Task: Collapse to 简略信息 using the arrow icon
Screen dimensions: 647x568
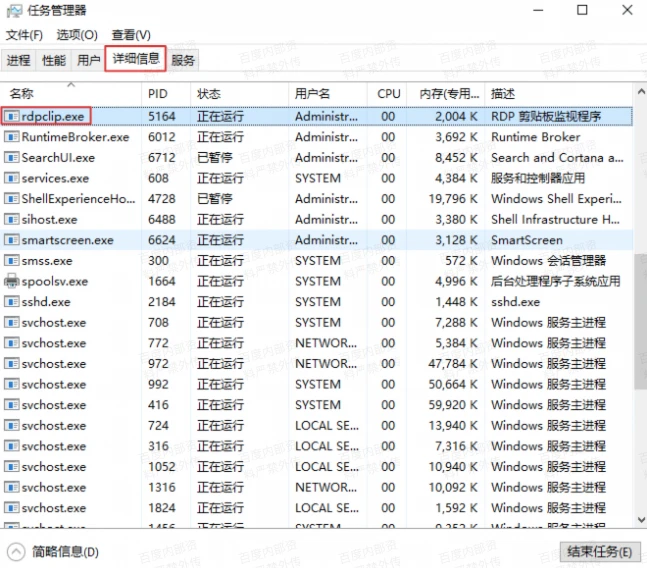Action: [x=16, y=552]
